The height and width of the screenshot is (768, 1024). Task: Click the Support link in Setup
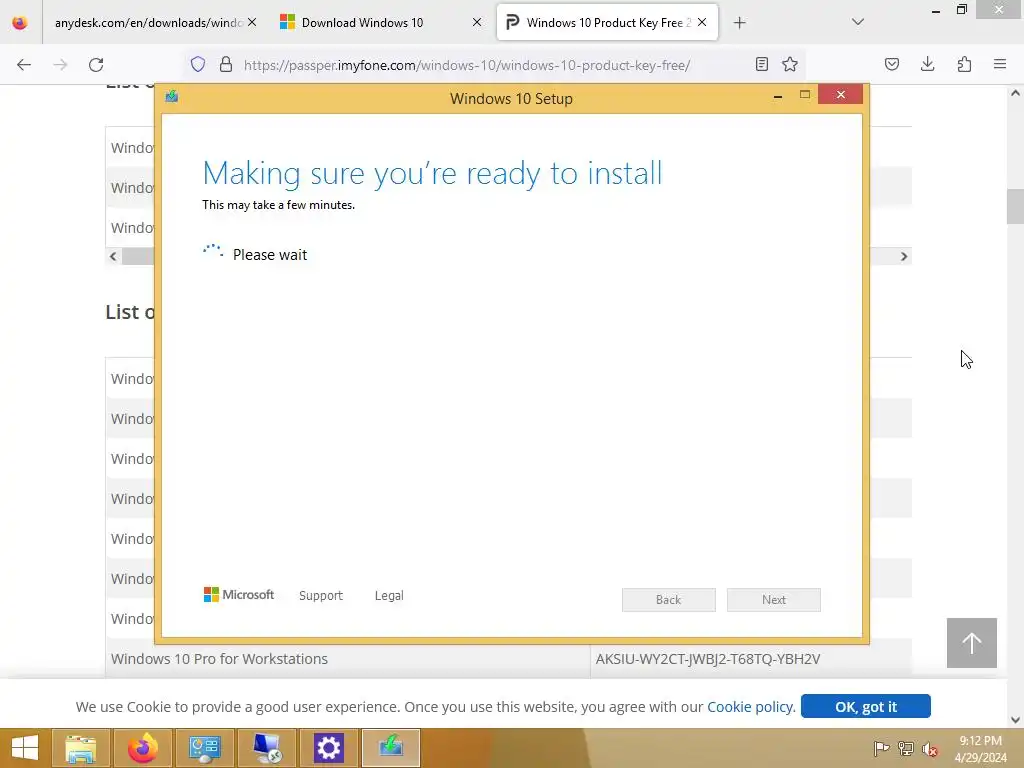[321, 596]
